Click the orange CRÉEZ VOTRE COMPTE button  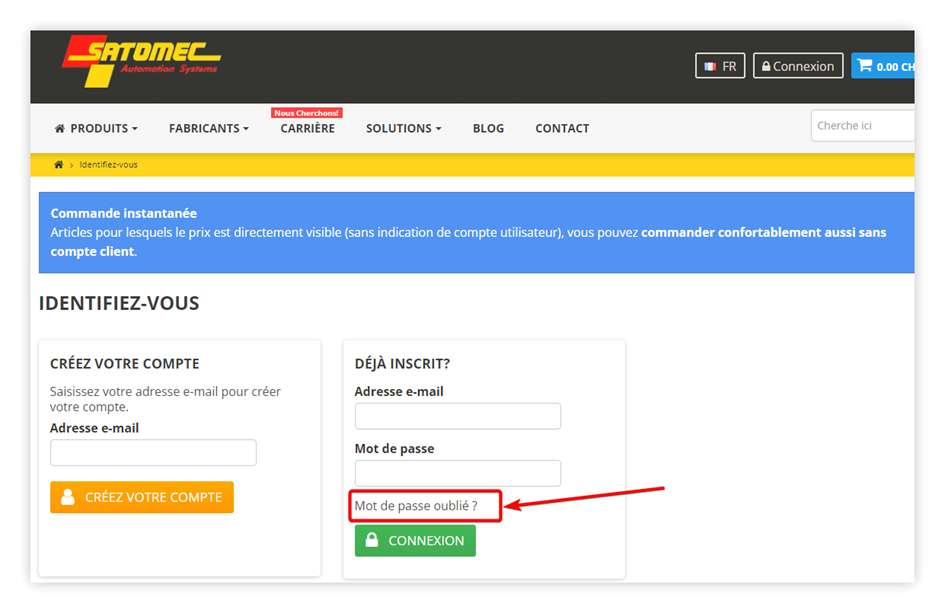point(142,497)
